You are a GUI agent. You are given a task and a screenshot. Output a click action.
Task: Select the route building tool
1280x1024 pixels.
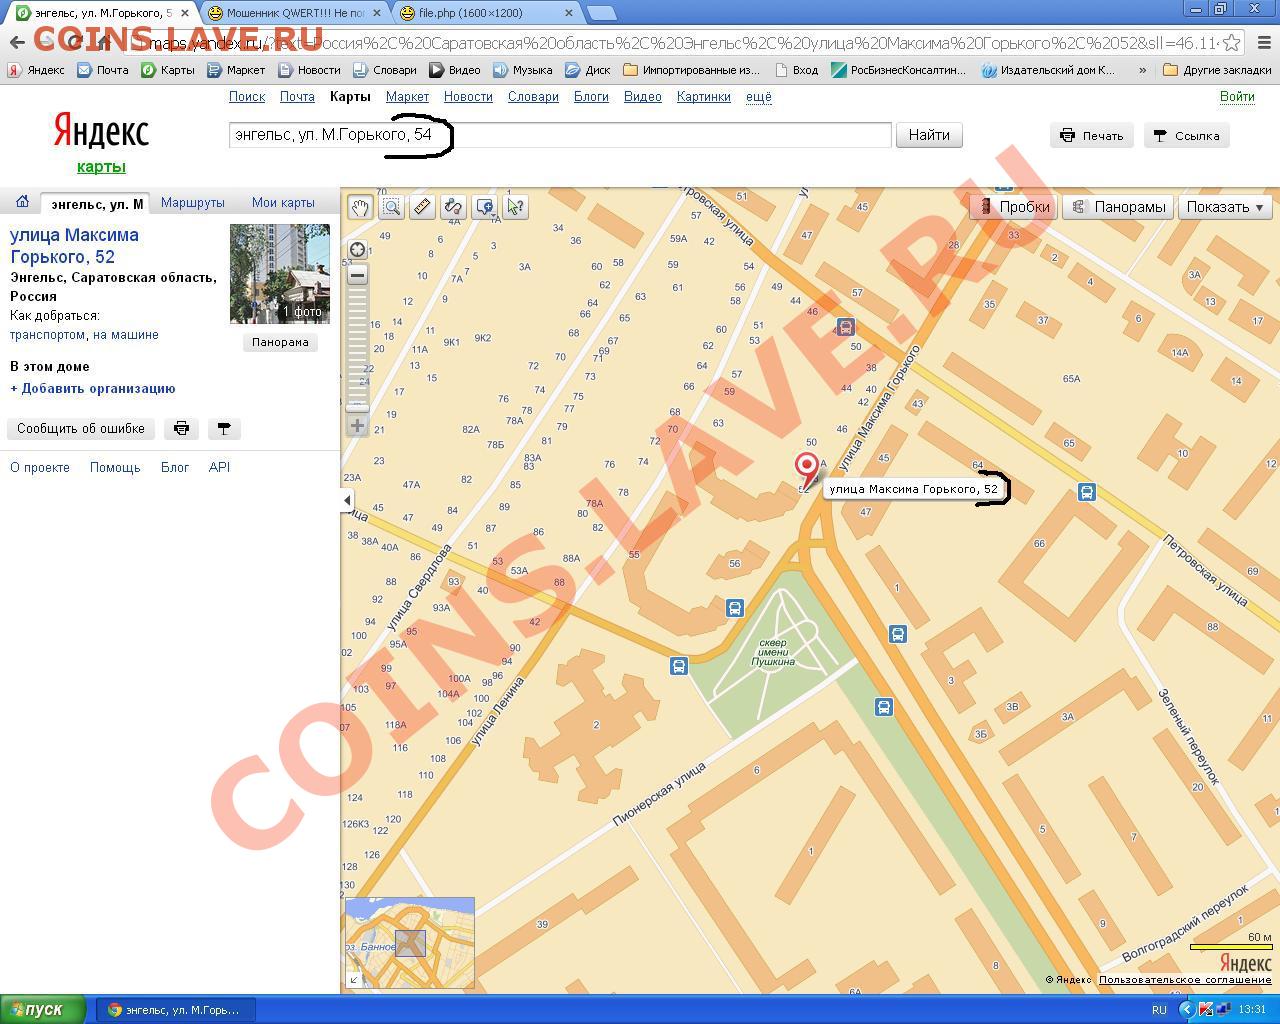coord(453,207)
